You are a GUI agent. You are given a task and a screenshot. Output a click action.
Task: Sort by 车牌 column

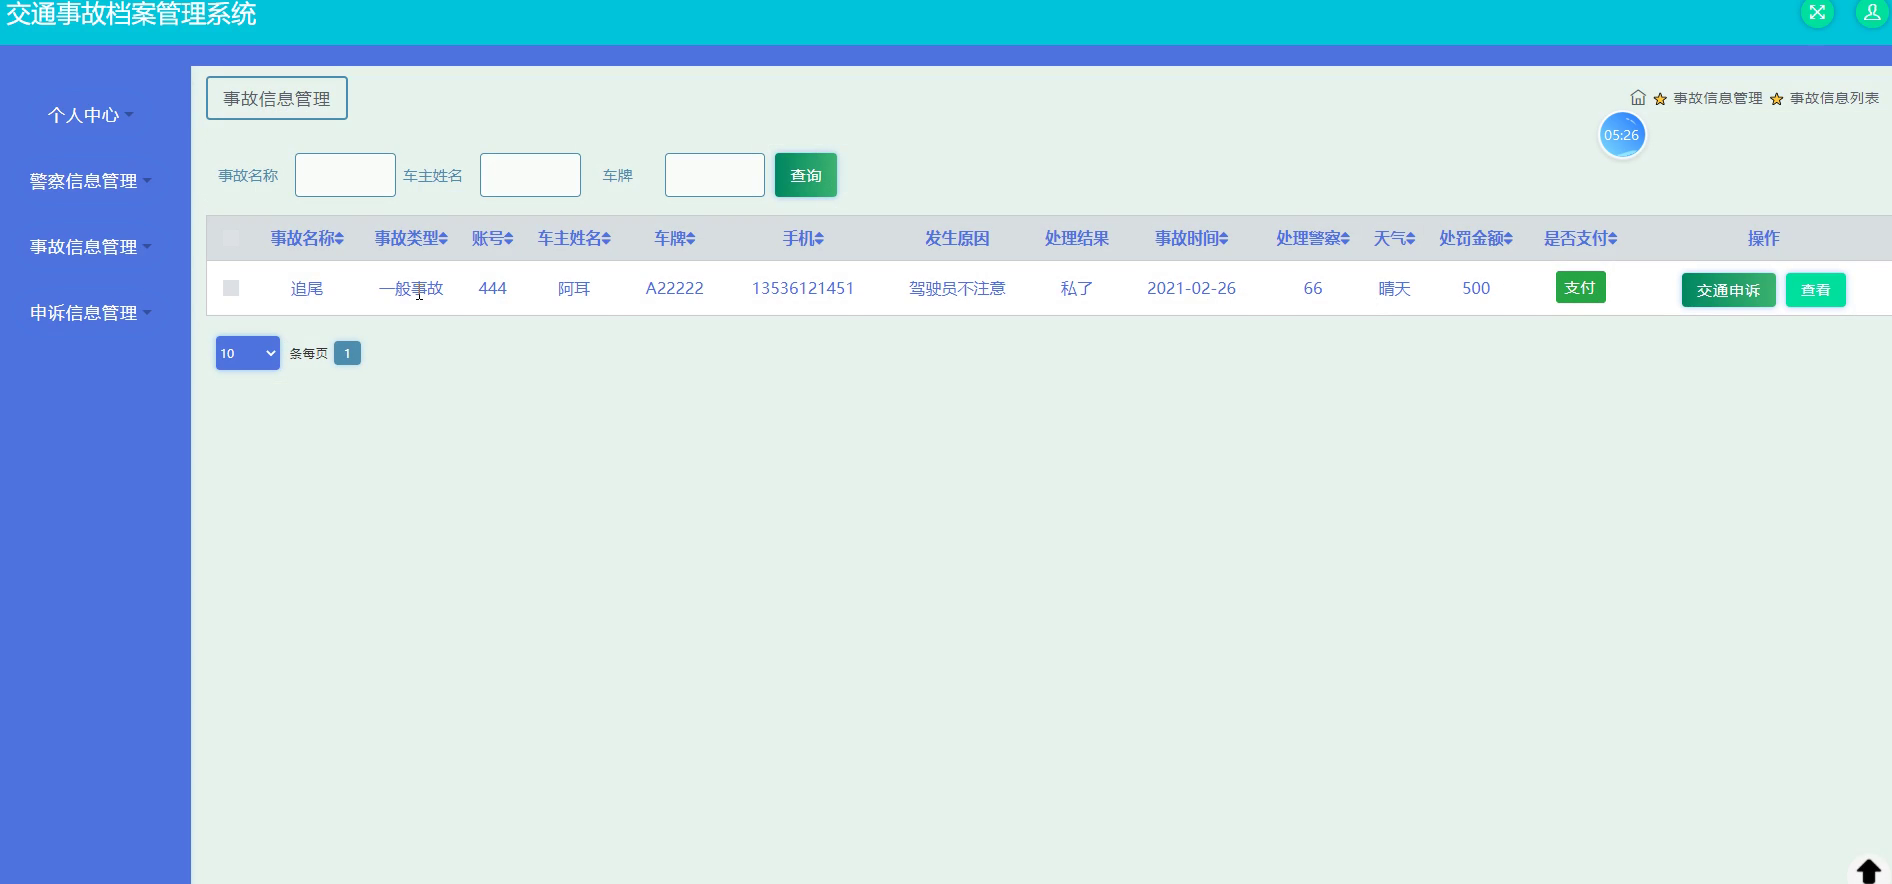pyautogui.click(x=675, y=238)
